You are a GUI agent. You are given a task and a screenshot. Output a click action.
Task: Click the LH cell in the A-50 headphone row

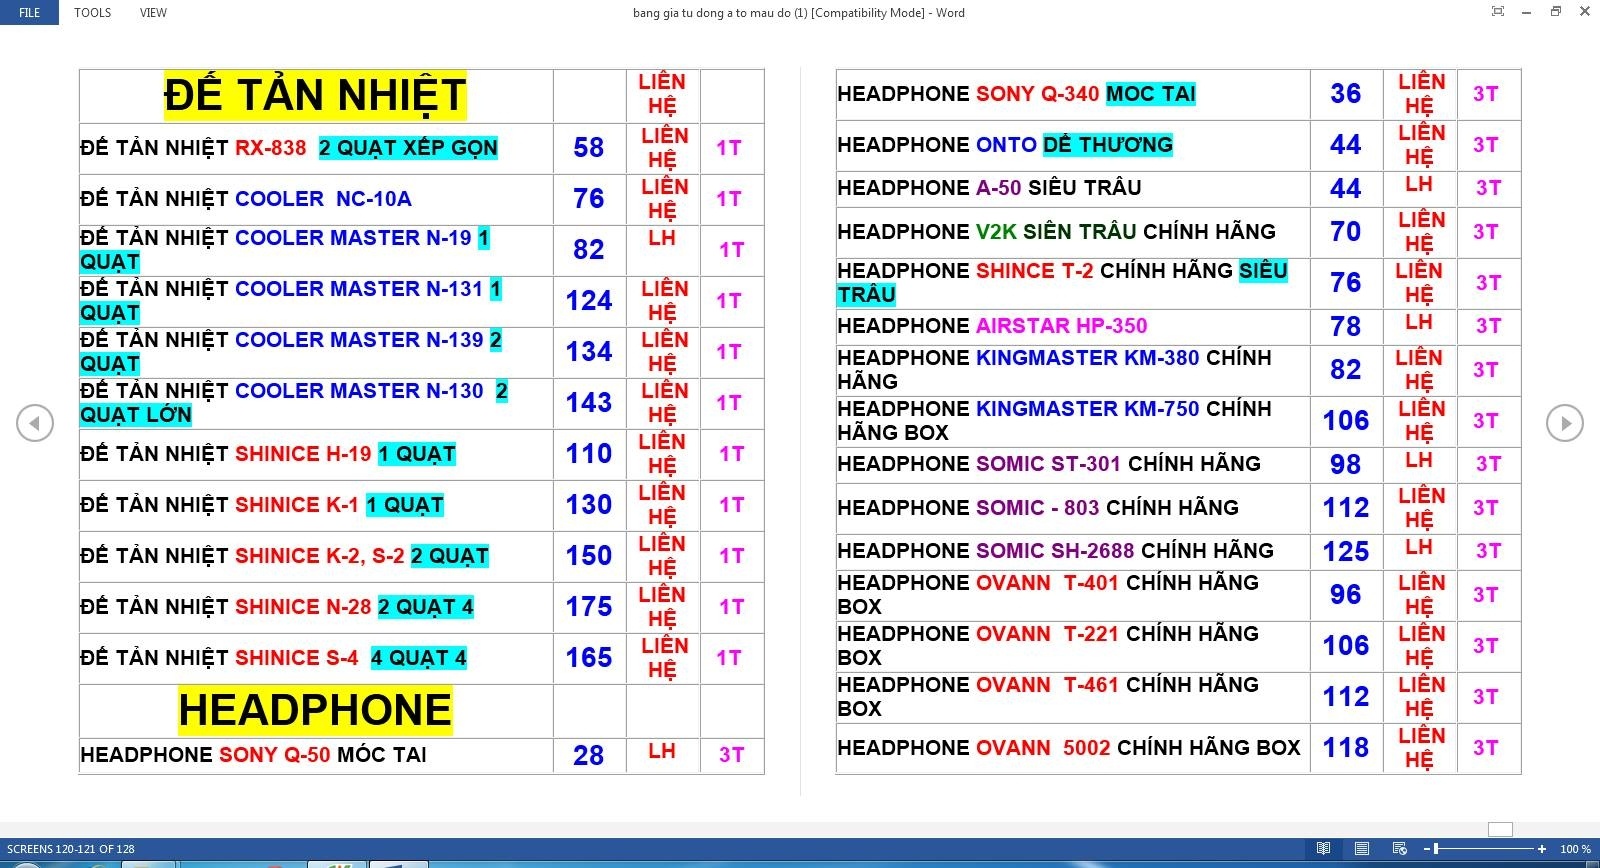tap(1419, 185)
